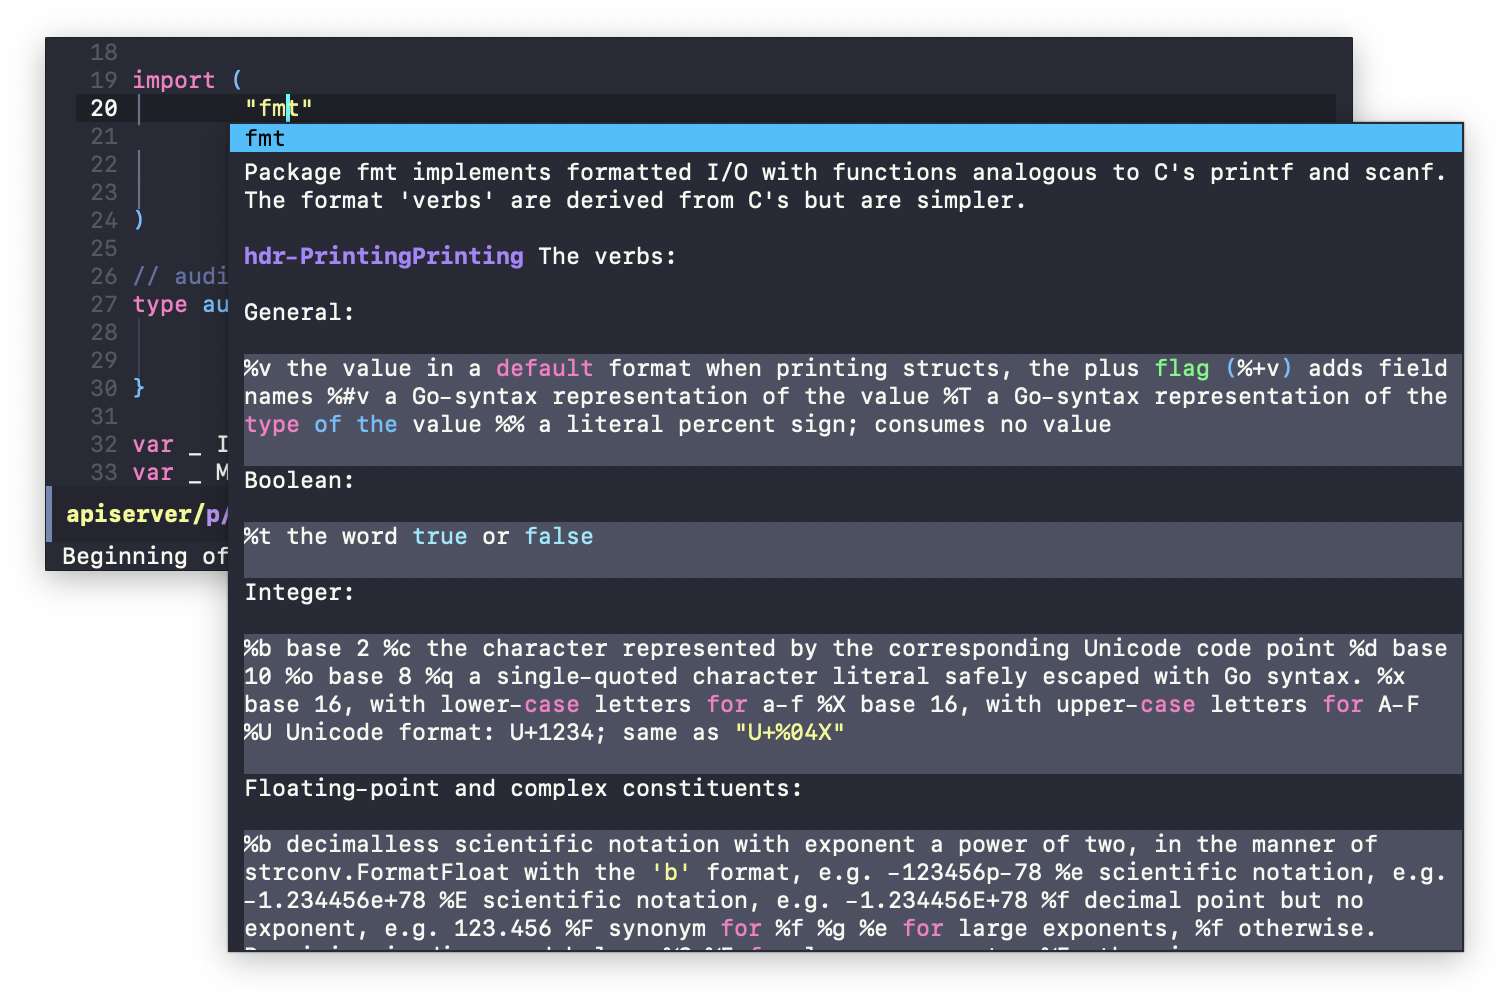Click the 'Boolean:' heading in documentation popup
The height and width of the screenshot is (1006, 1510).
pyautogui.click(x=299, y=480)
